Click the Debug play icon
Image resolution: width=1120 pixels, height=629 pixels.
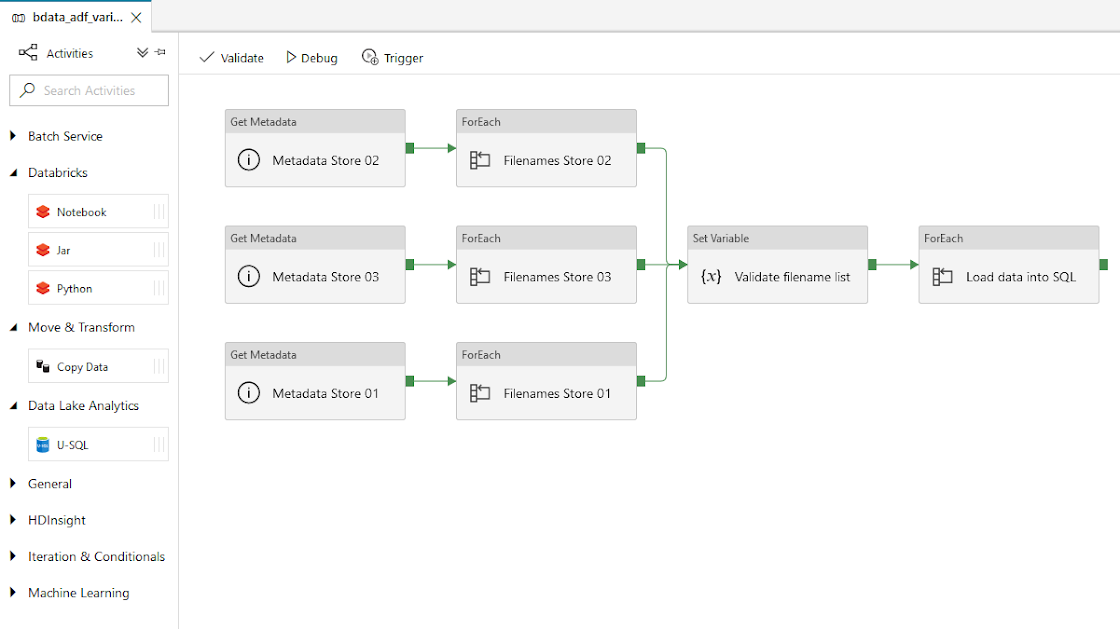click(x=291, y=58)
